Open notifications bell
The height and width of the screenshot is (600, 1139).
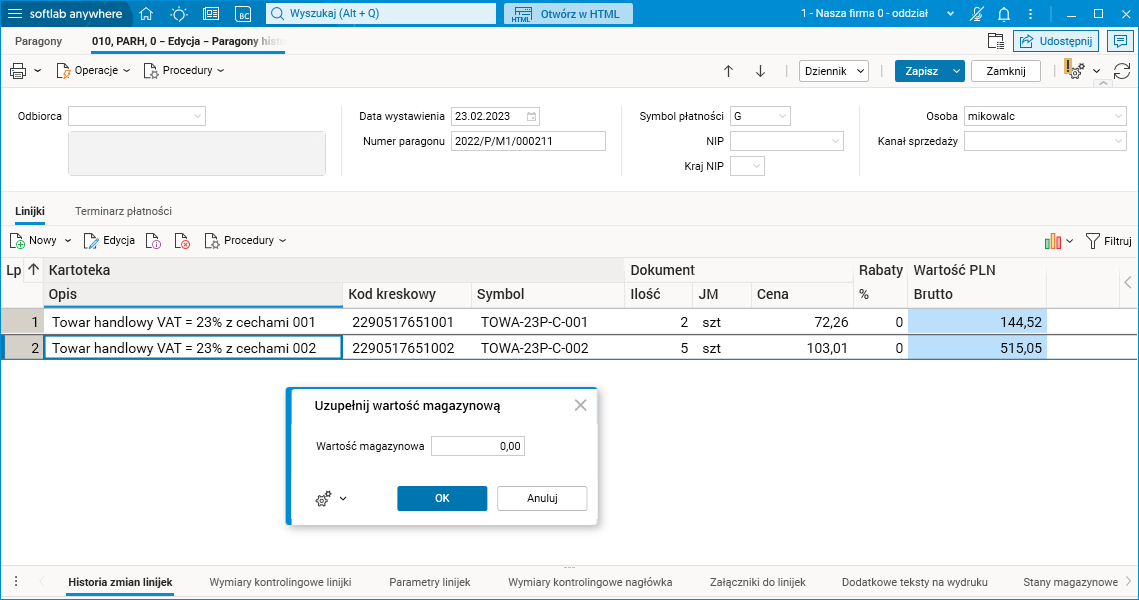point(1004,14)
